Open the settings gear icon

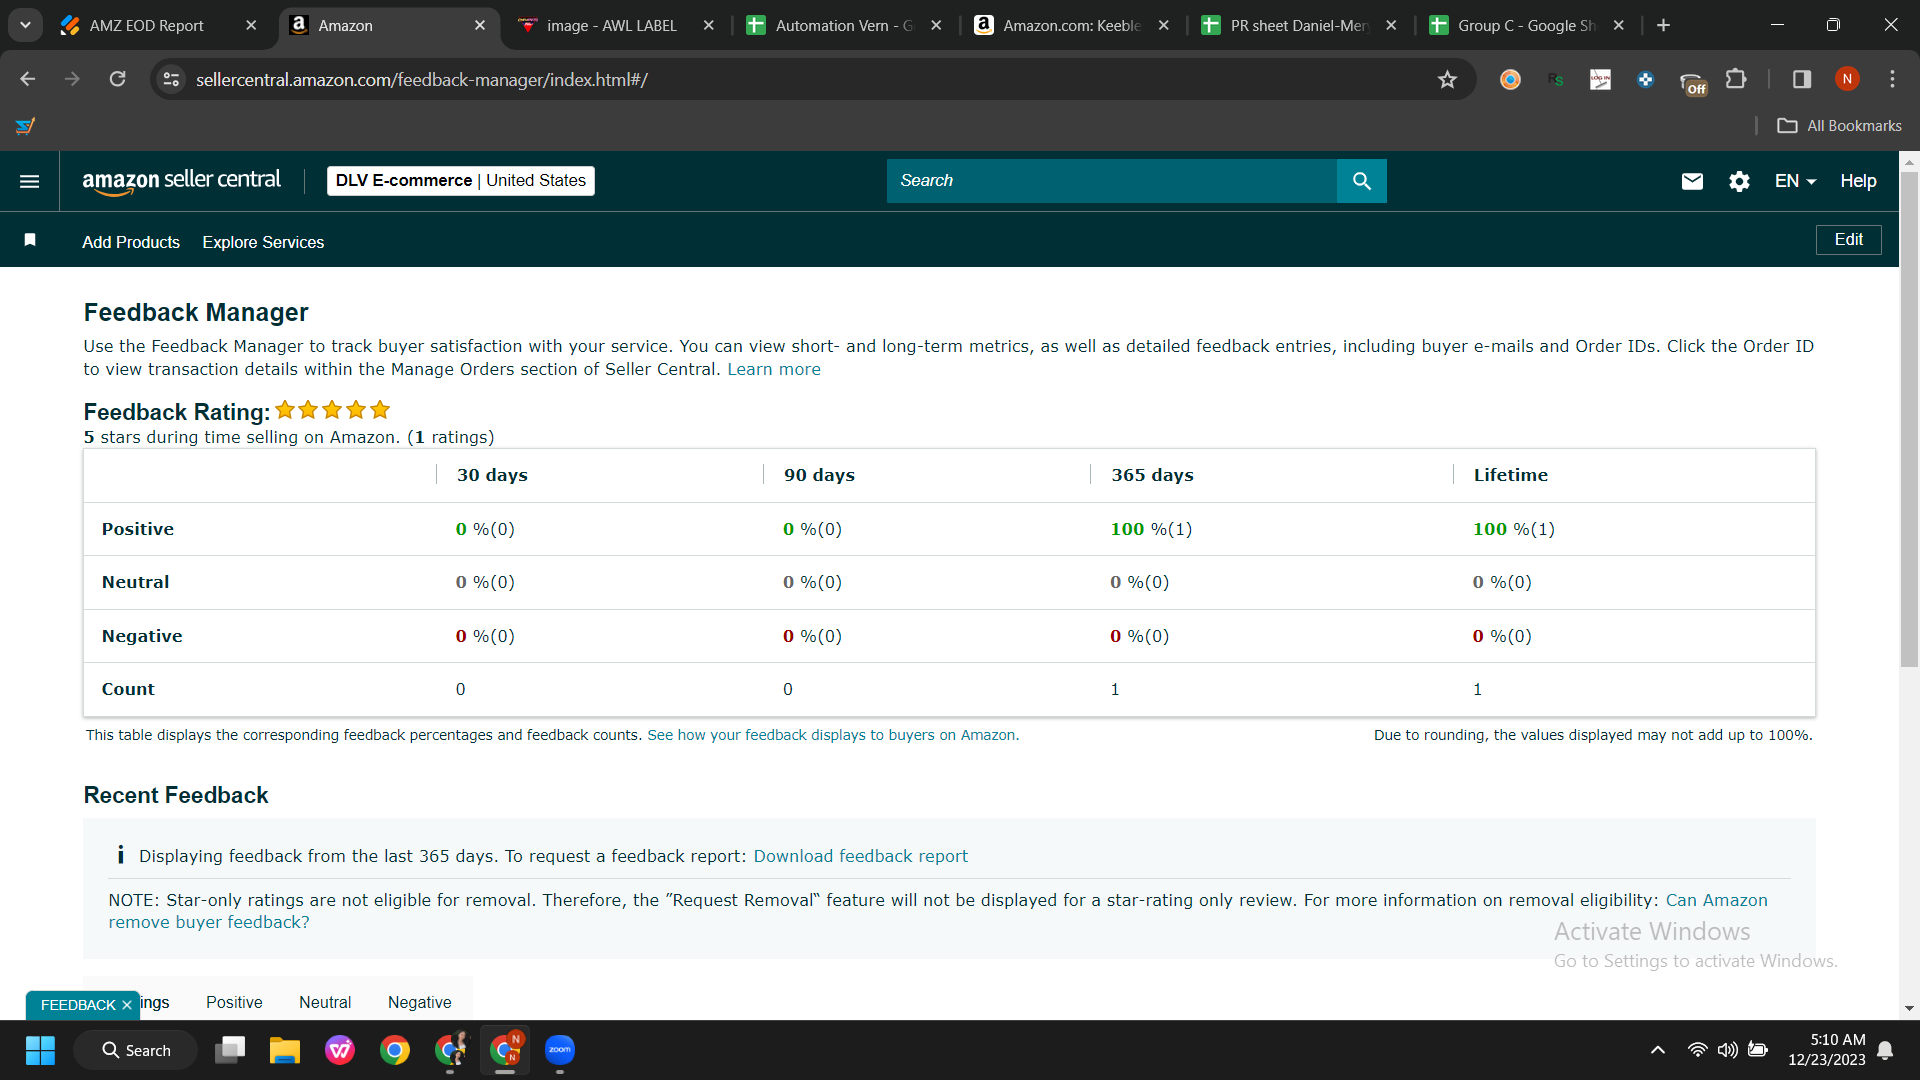[x=1739, y=181]
